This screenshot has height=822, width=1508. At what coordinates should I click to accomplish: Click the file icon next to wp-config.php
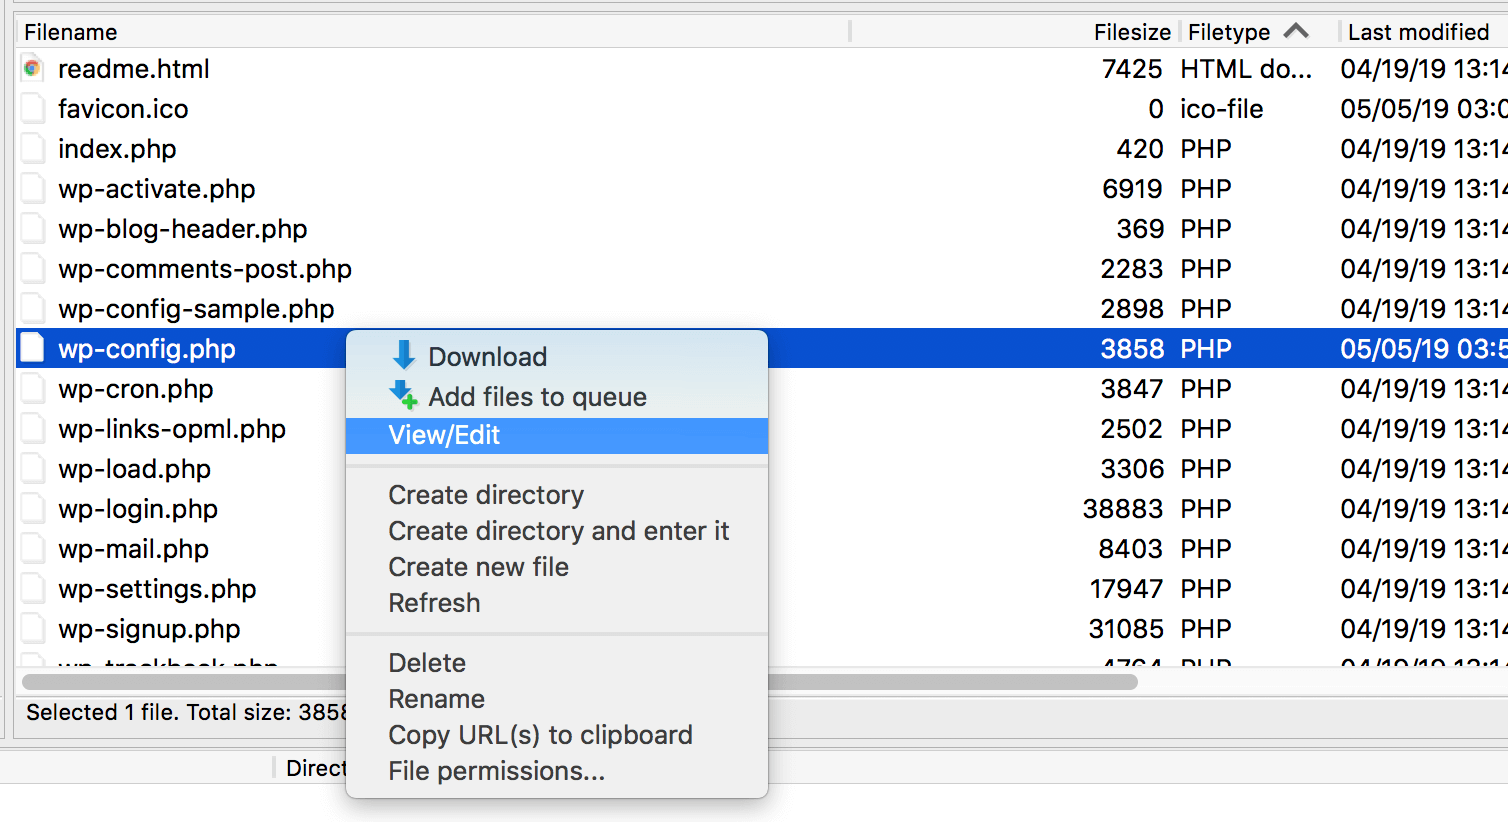31,348
